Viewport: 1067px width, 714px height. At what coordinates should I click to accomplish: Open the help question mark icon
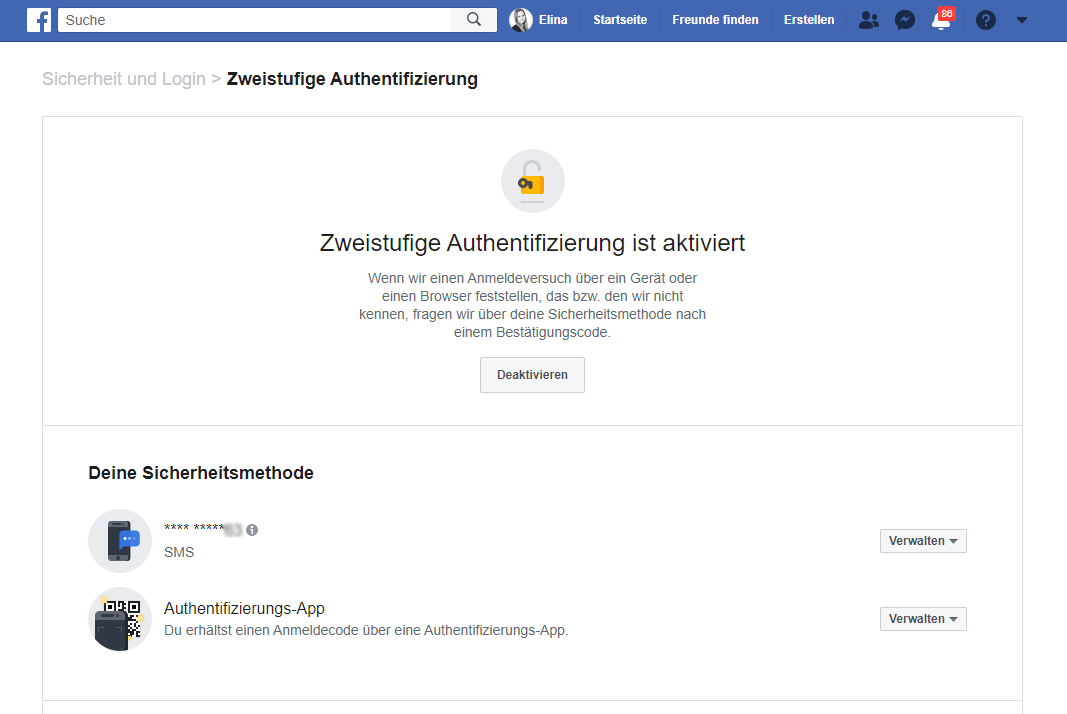pos(986,20)
